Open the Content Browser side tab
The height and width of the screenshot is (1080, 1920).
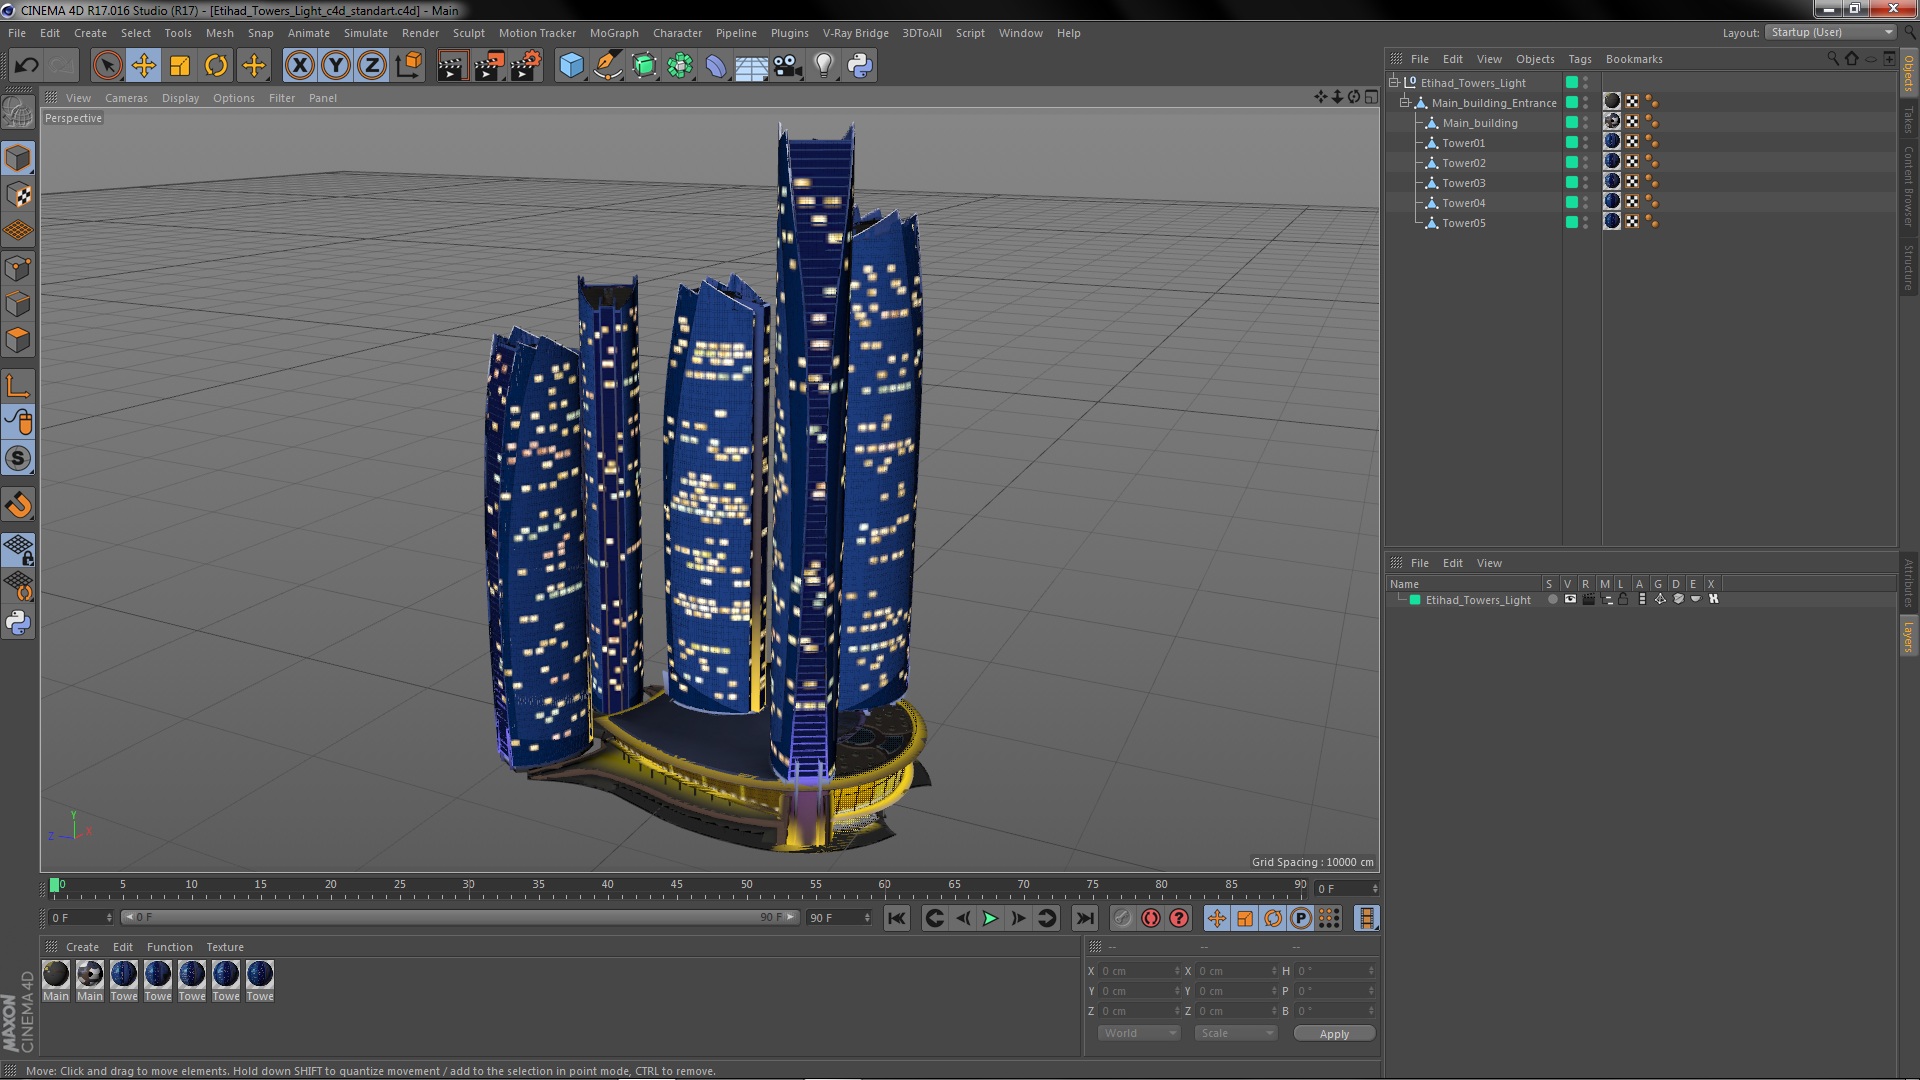[1908, 185]
